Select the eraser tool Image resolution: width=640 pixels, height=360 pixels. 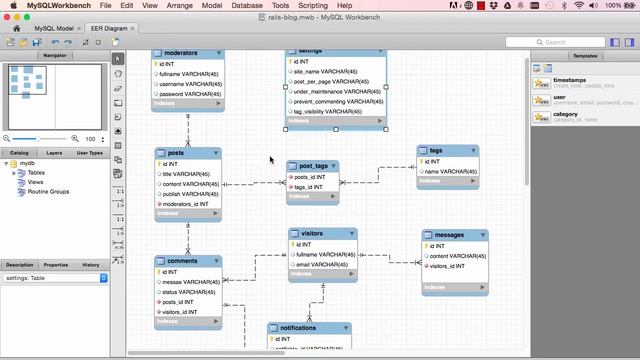118,88
